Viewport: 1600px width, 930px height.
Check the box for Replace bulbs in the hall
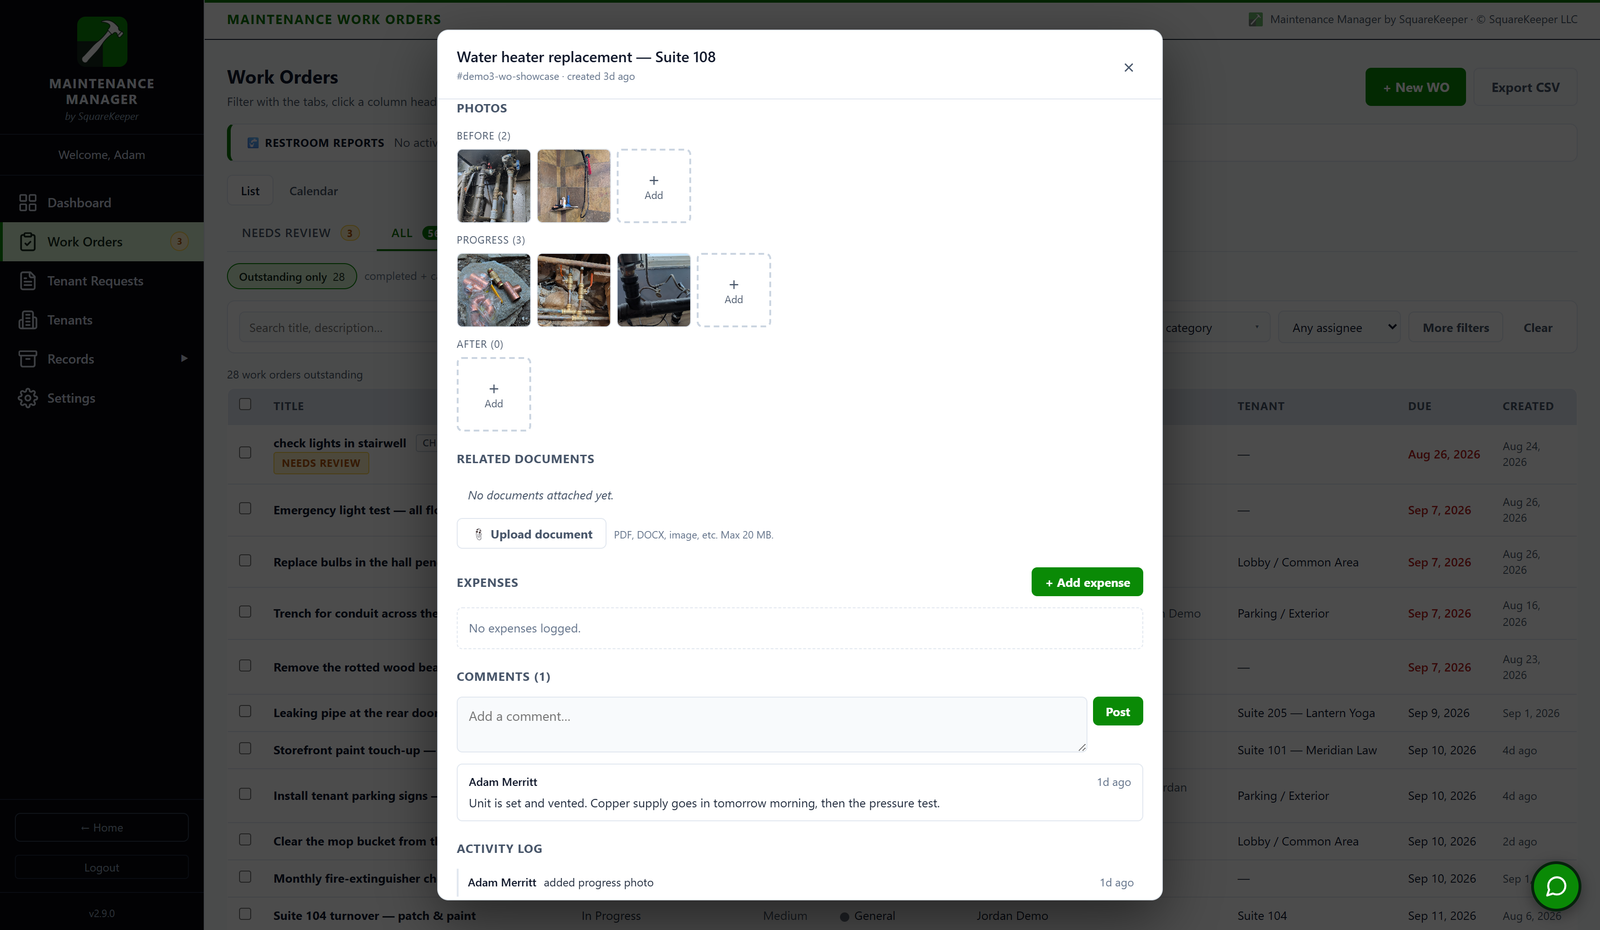[245, 560]
